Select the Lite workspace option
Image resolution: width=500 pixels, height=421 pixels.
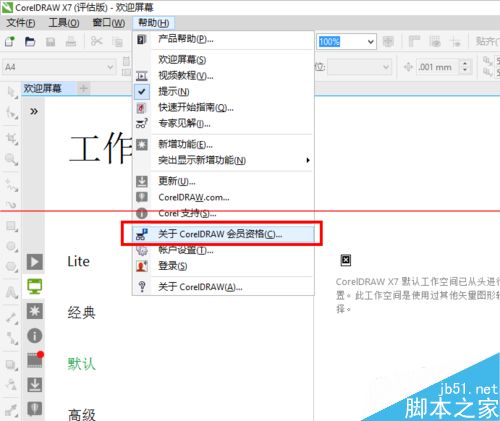(78, 261)
